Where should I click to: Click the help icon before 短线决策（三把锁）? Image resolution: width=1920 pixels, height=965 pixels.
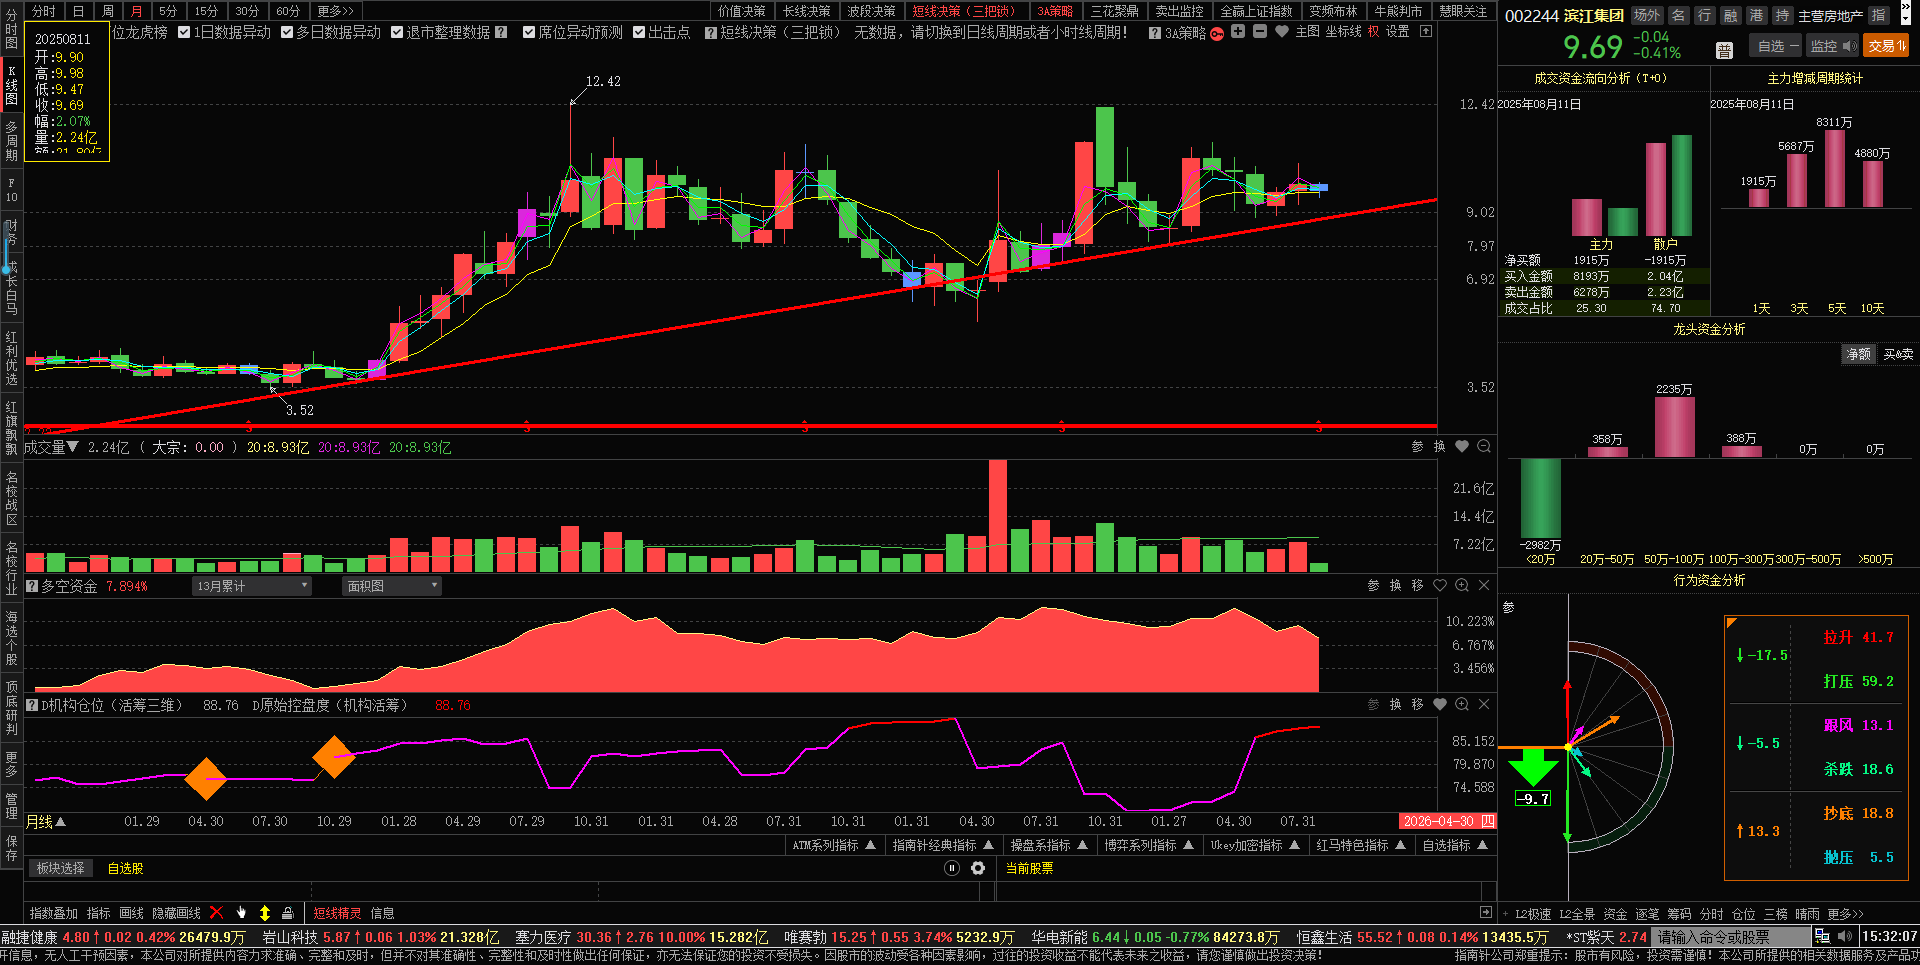pos(711,33)
